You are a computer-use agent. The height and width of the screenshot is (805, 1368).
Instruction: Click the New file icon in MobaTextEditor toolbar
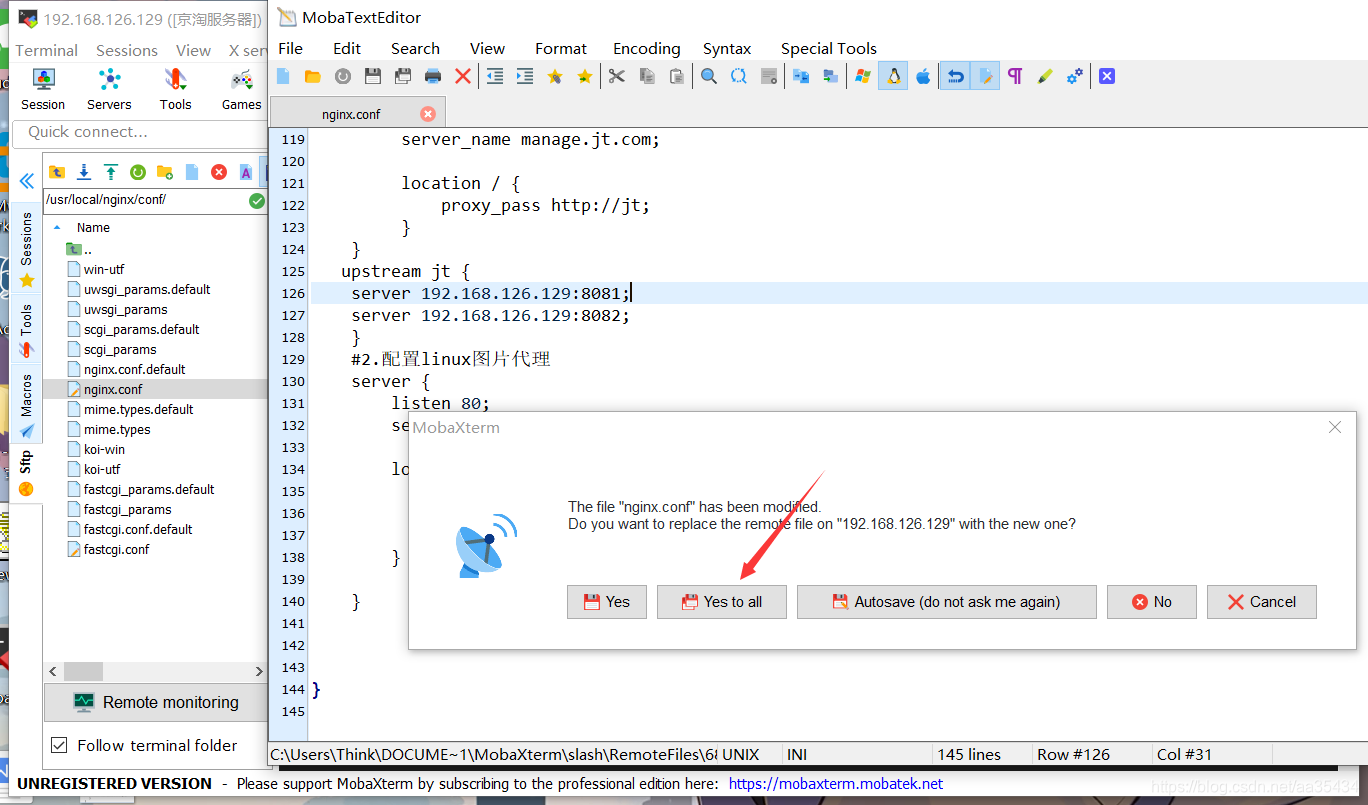(283, 76)
